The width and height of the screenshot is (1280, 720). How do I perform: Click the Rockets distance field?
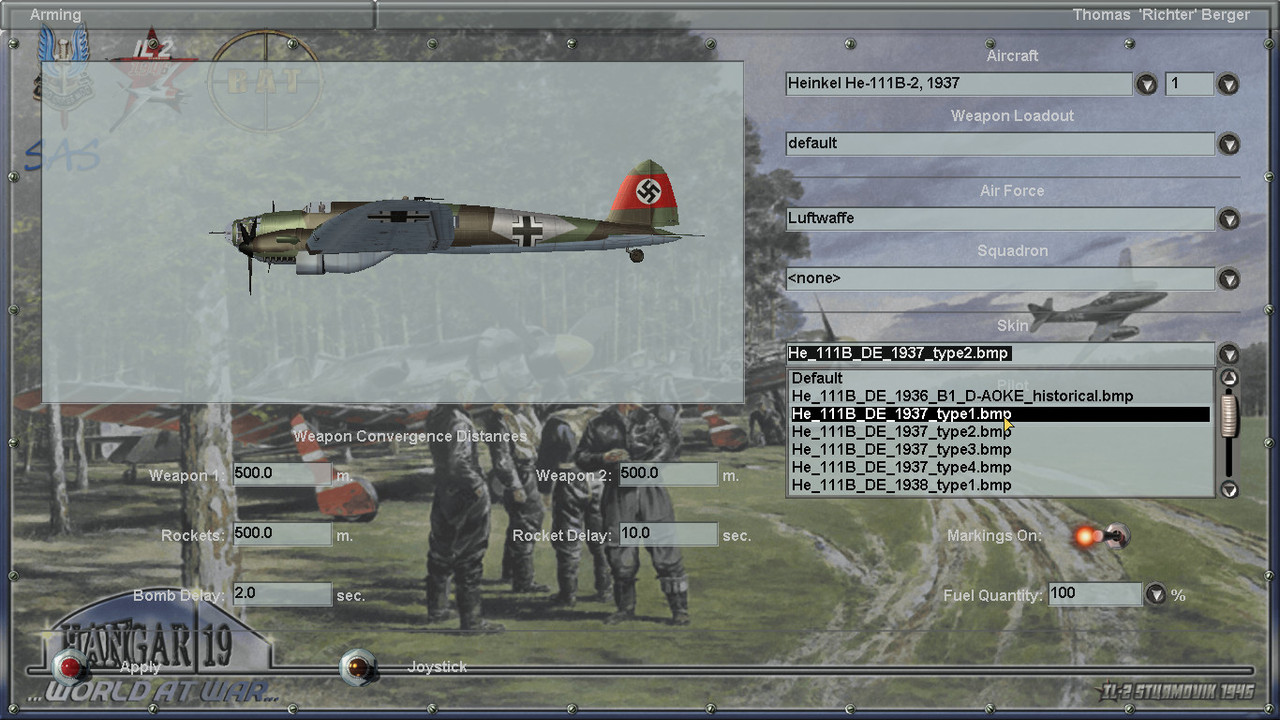[282, 534]
